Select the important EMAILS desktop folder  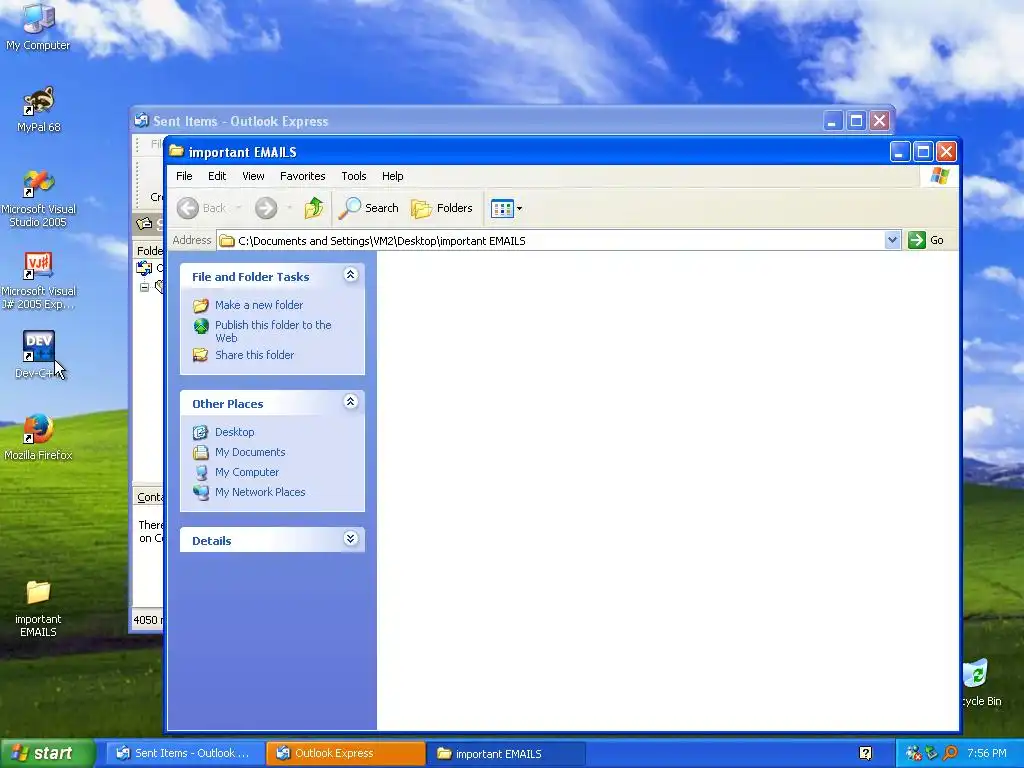(38, 608)
